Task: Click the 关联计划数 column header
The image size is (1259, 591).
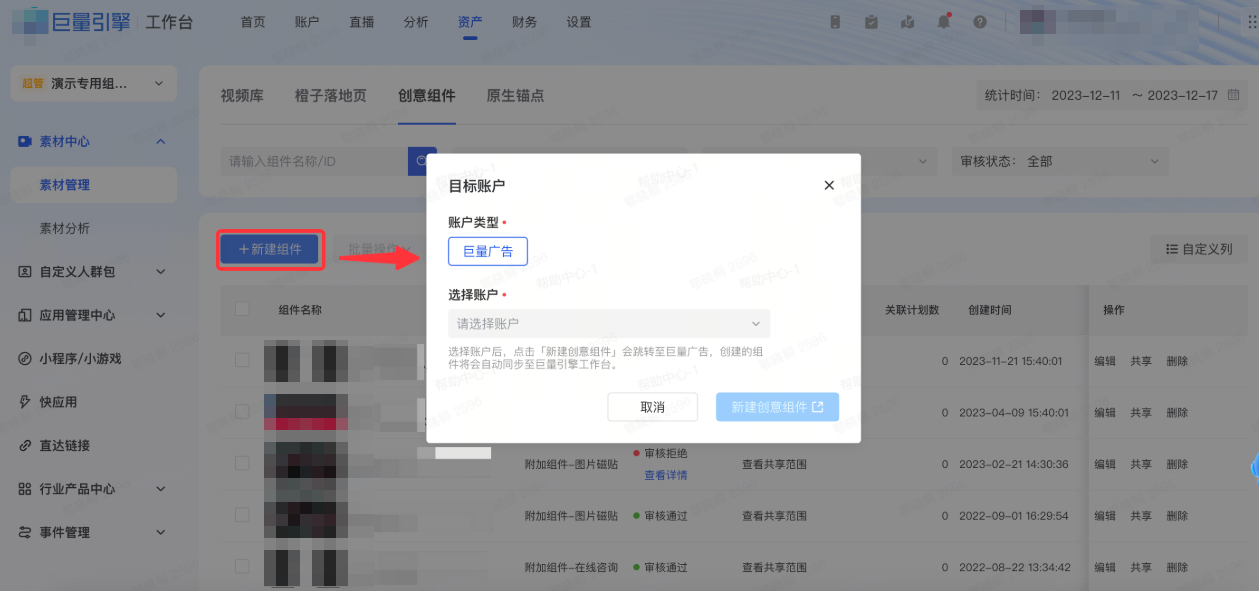Action: click(x=912, y=310)
